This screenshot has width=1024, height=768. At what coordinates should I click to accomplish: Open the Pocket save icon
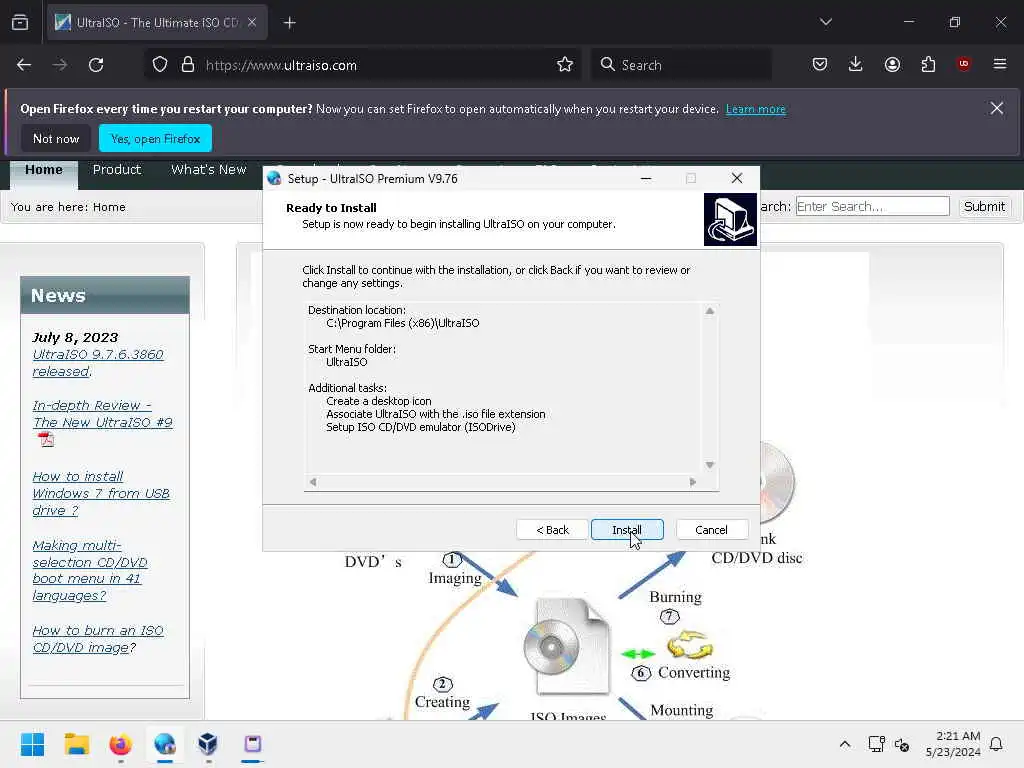coord(820,64)
